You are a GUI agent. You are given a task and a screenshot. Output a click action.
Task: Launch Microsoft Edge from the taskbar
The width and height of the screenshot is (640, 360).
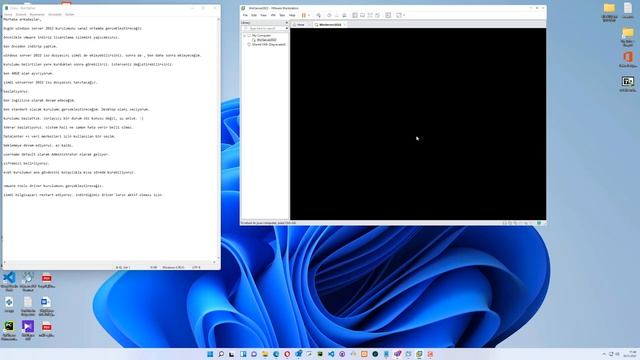click(x=276, y=354)
